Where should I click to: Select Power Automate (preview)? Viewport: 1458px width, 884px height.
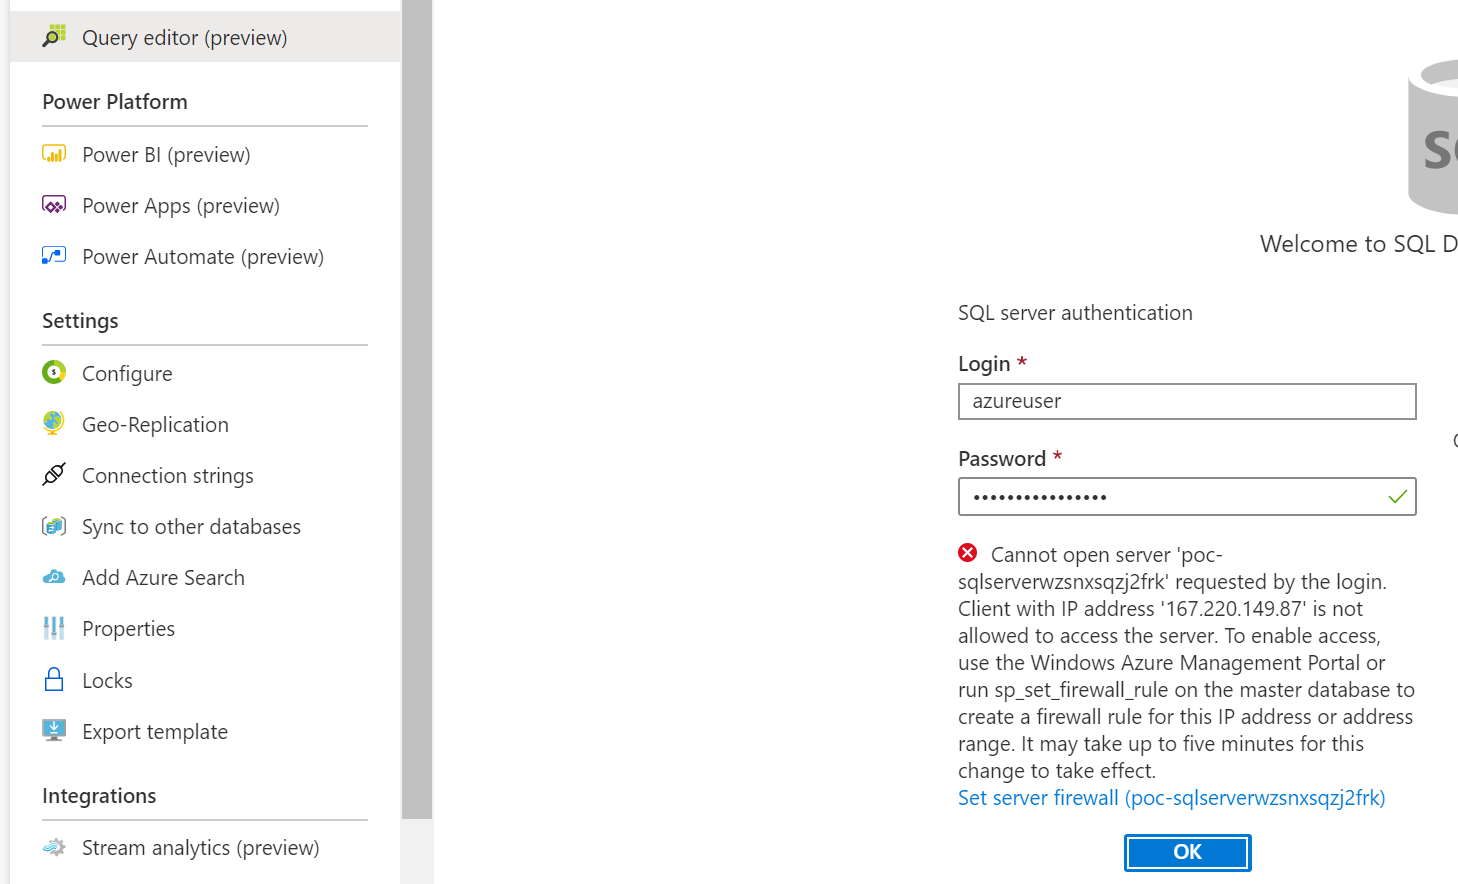pyautogui.click(x=205, y=256)
